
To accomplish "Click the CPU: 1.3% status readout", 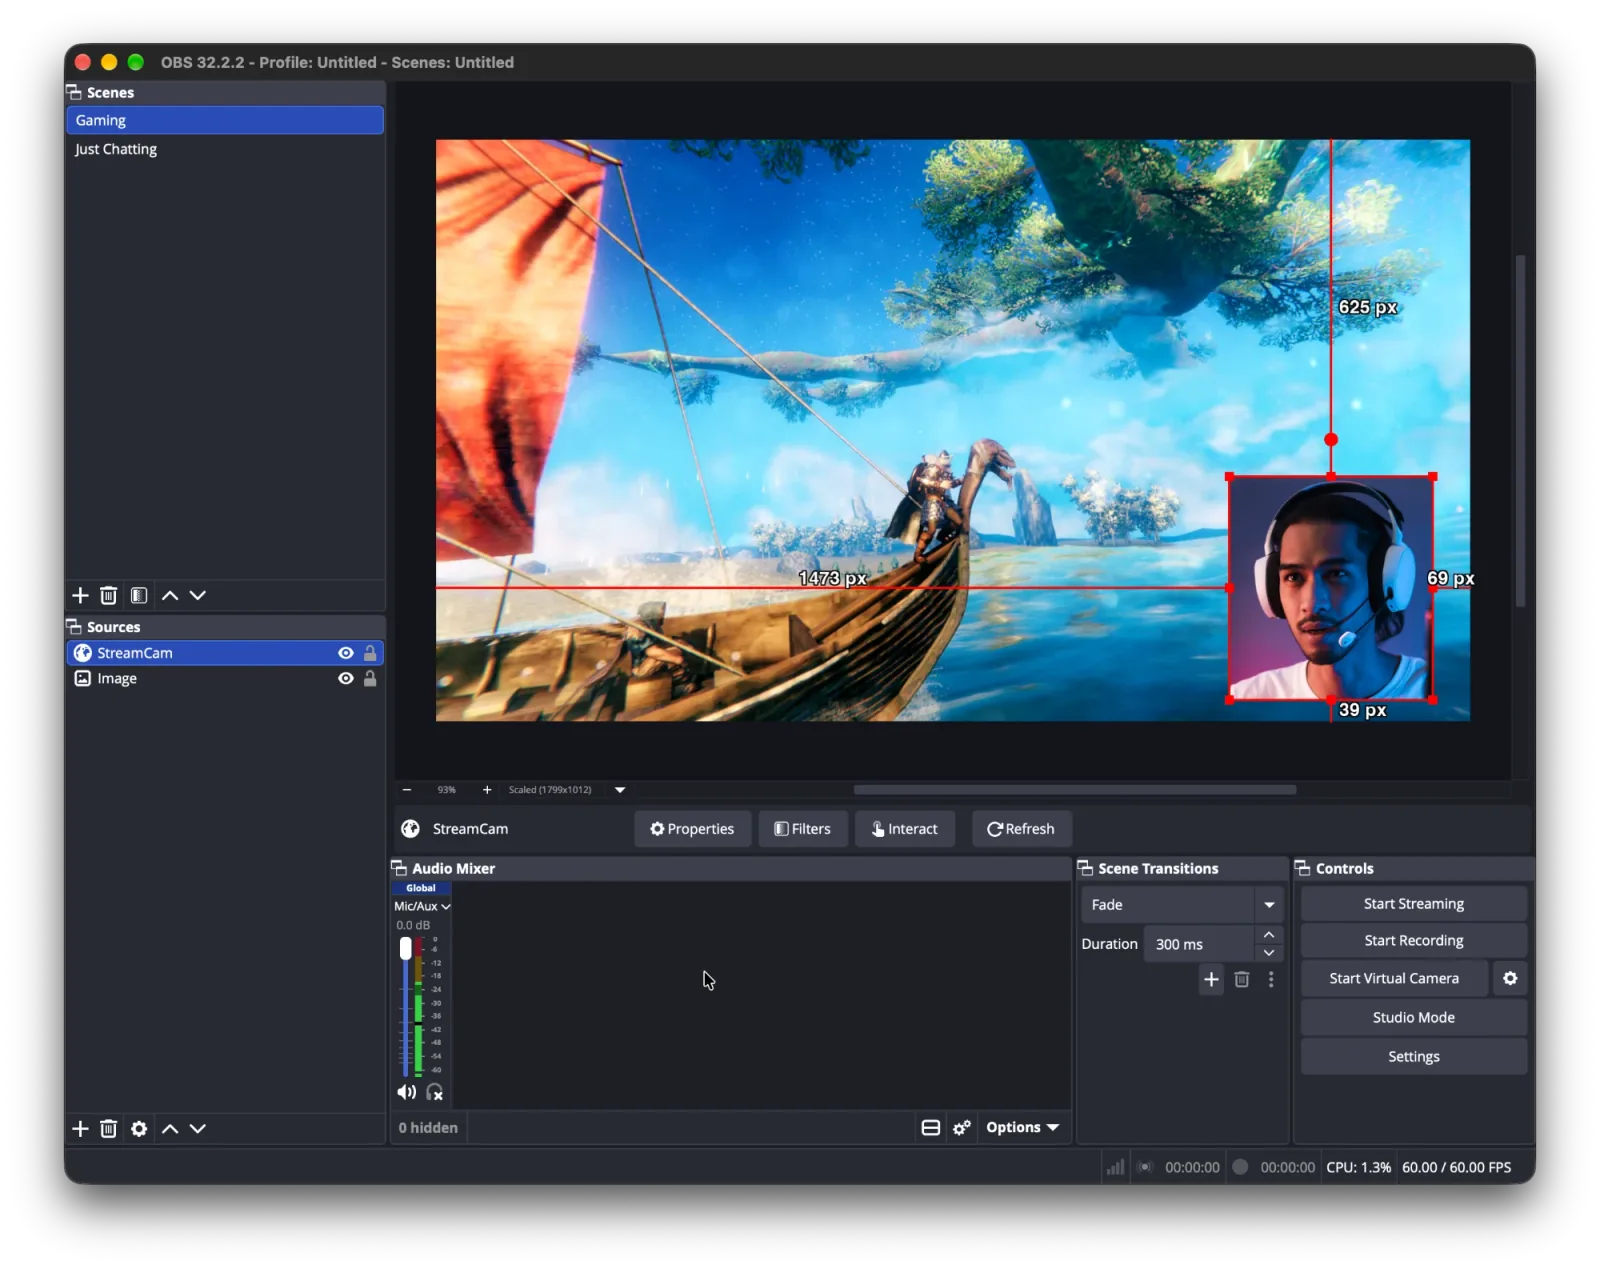I will [1358, 1167].
